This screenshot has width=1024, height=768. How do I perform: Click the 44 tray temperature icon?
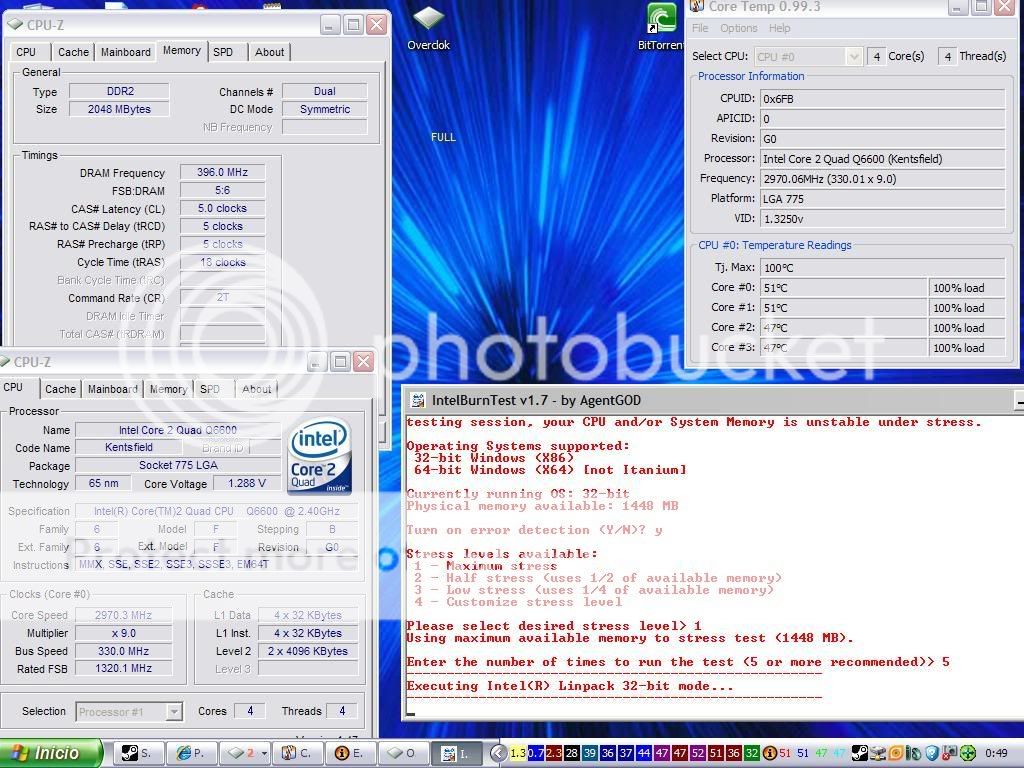(x=644, y=753)
